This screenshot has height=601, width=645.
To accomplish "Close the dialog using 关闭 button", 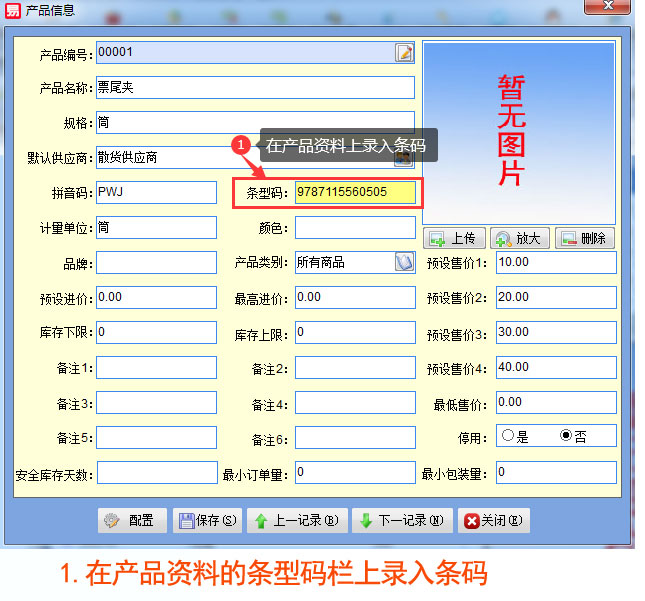I will coord(494,520).
